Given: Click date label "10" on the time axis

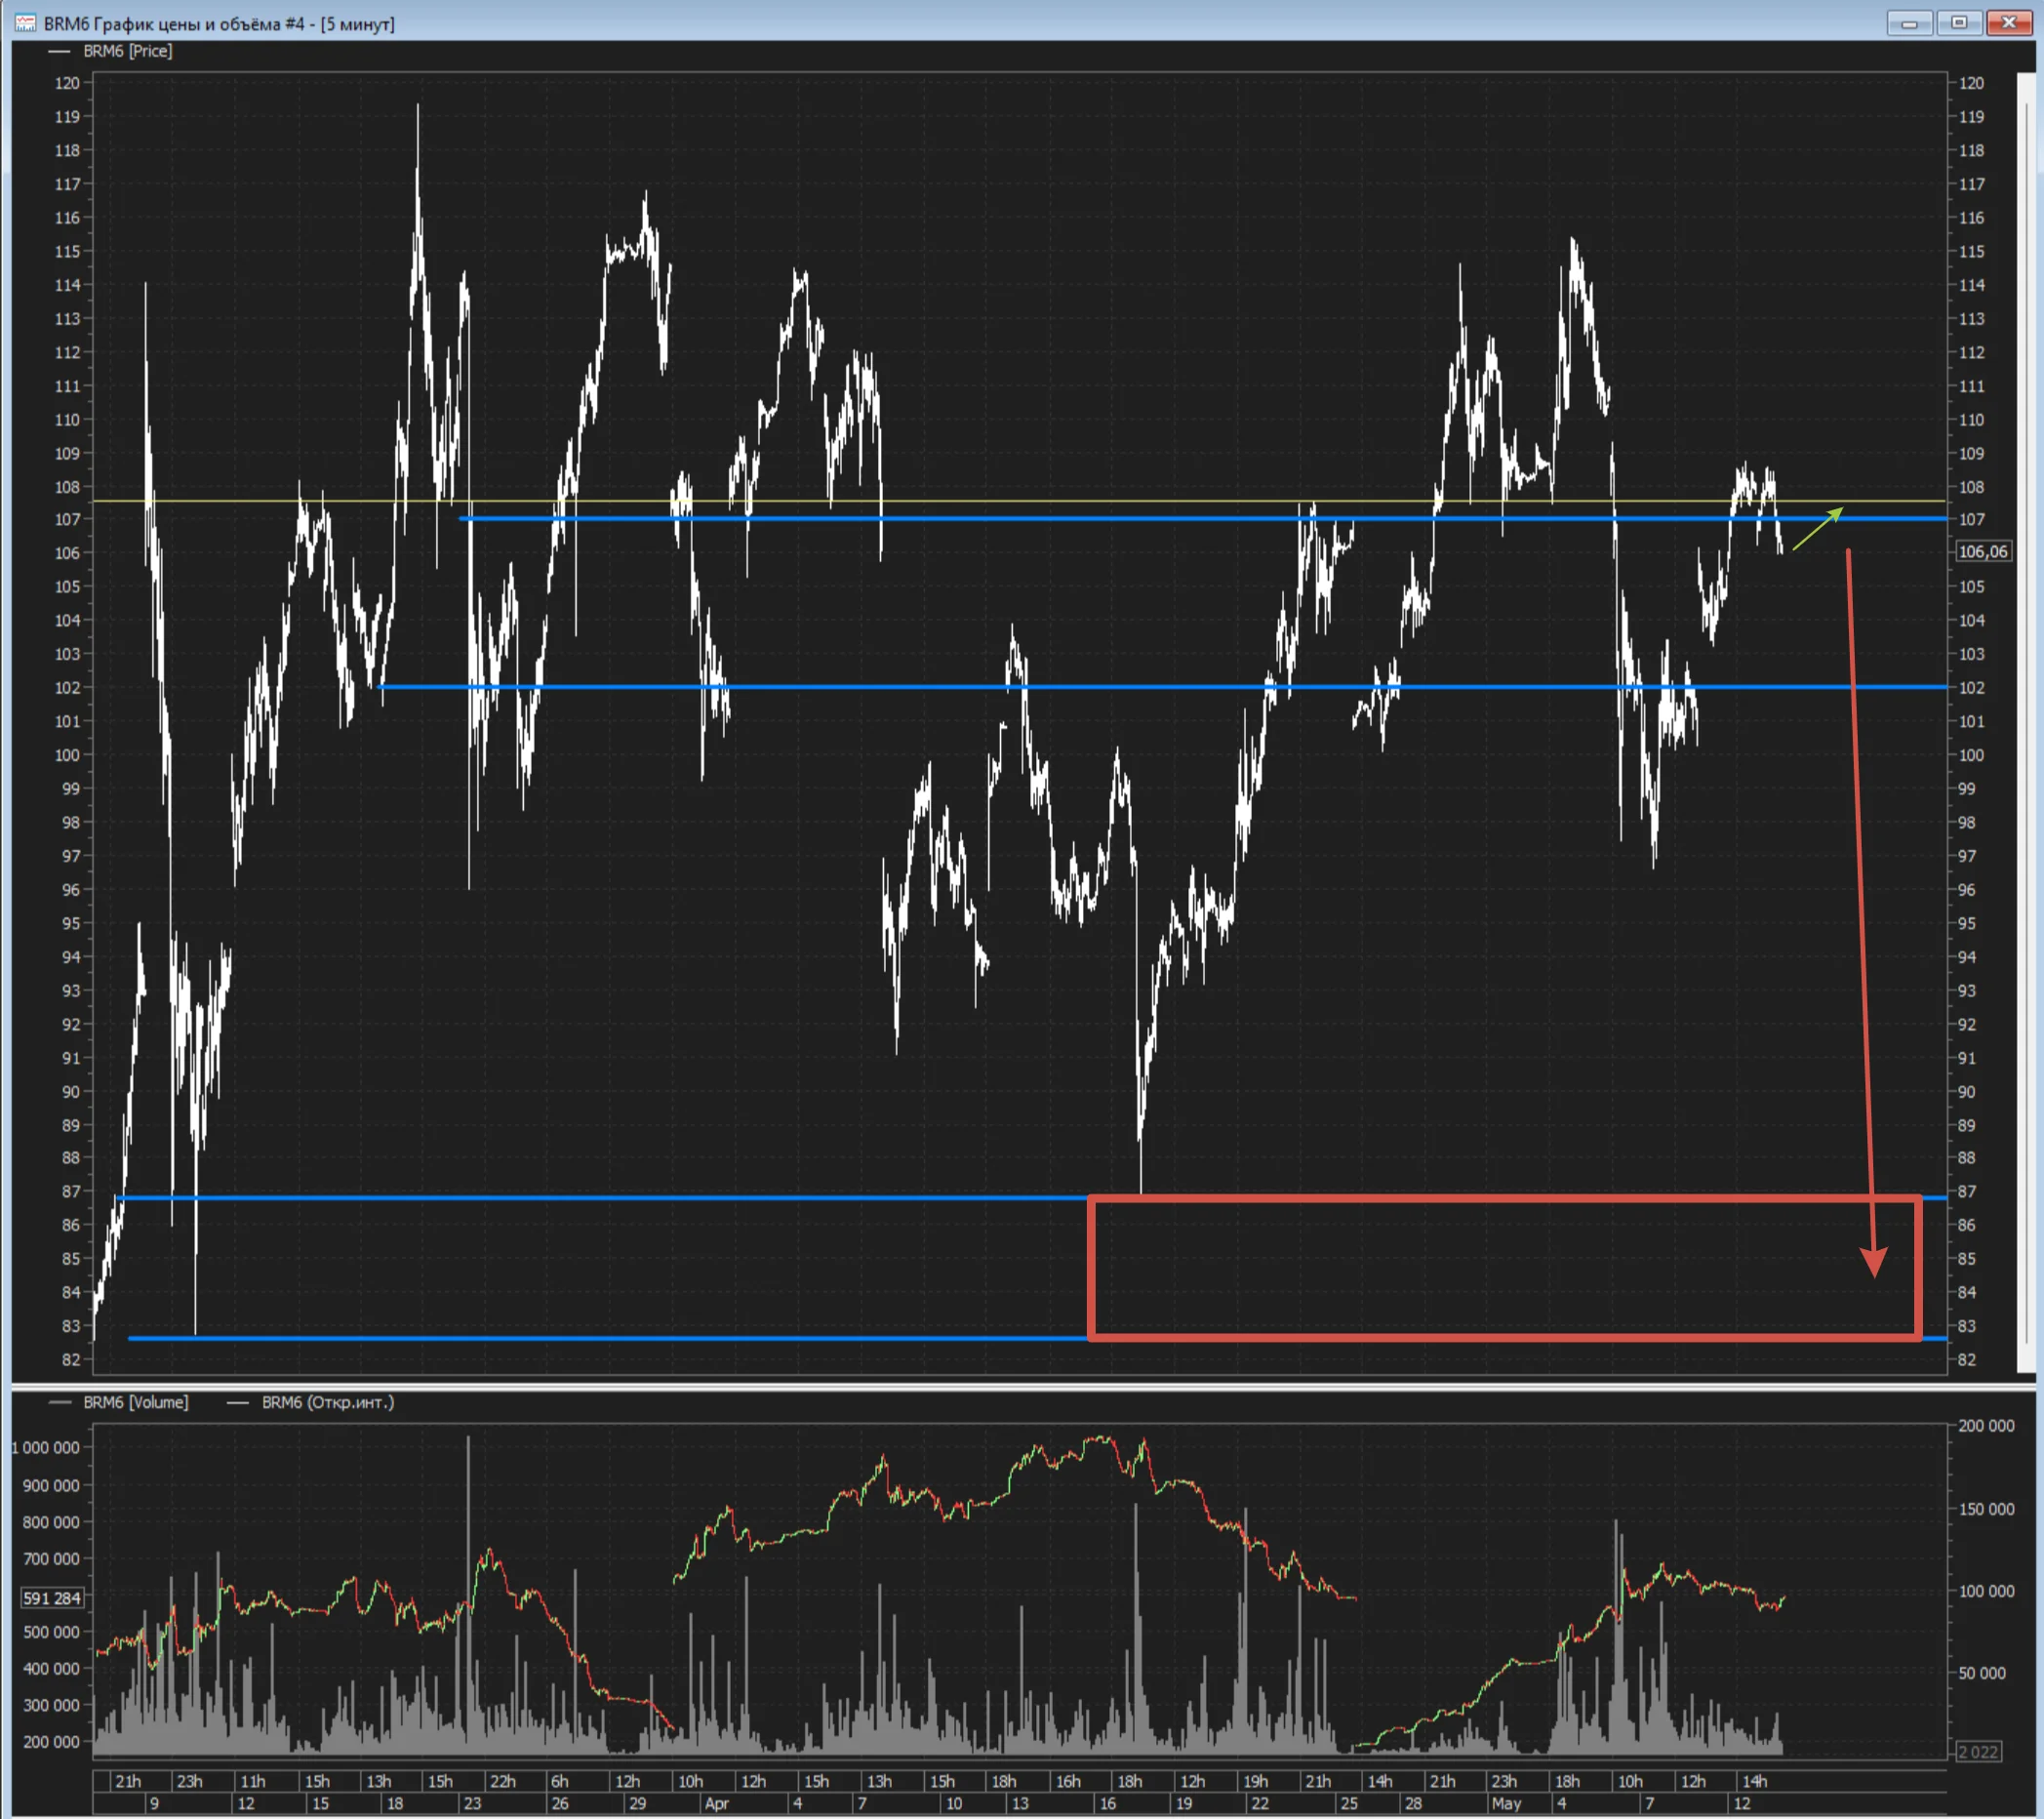Looking at the screenshot, I should [x=954, y=1803].
